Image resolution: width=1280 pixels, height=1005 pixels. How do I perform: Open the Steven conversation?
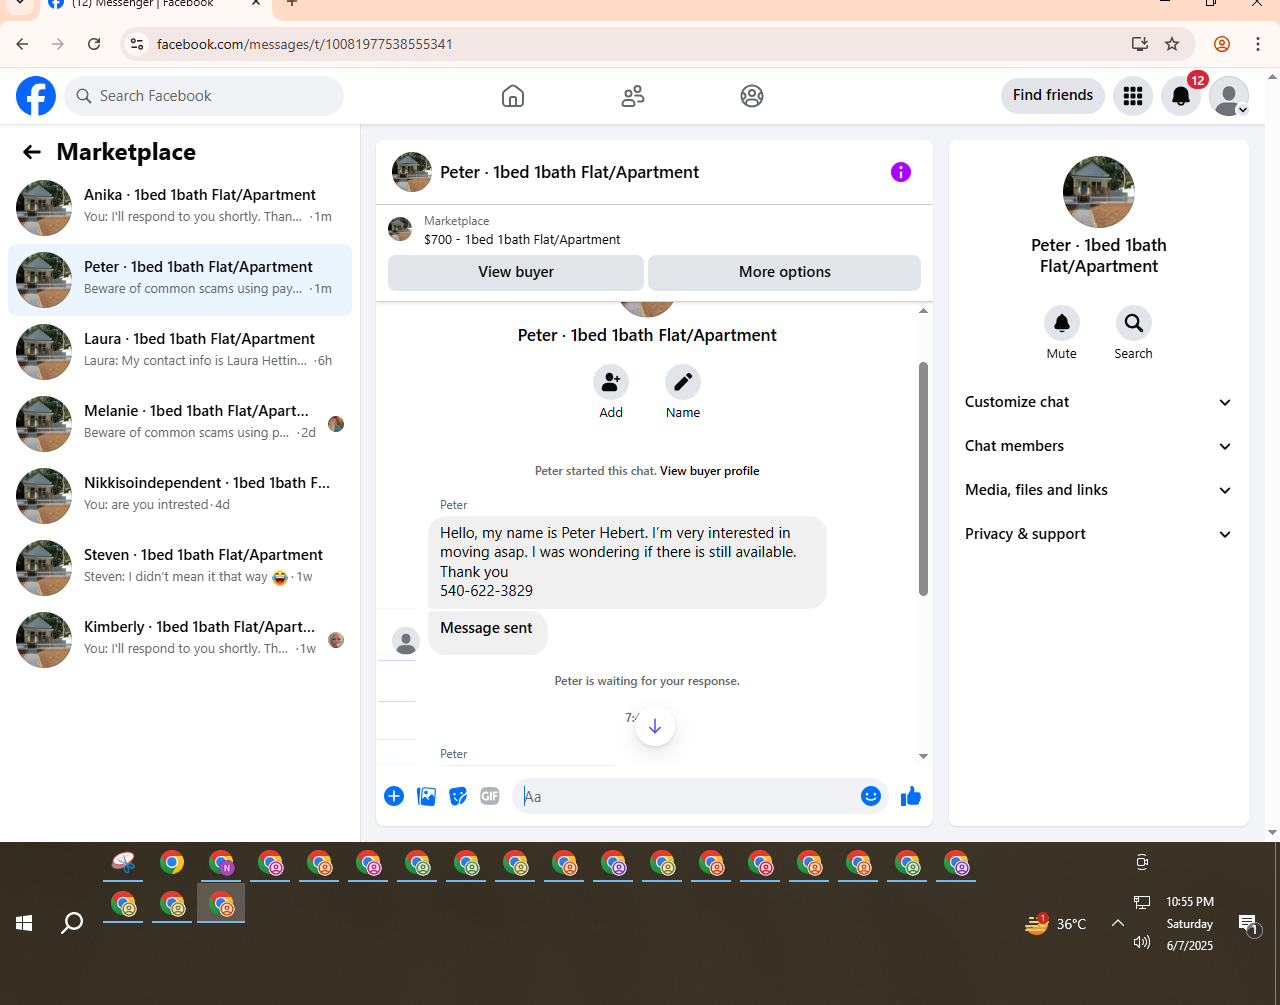(x=180, y=568)
